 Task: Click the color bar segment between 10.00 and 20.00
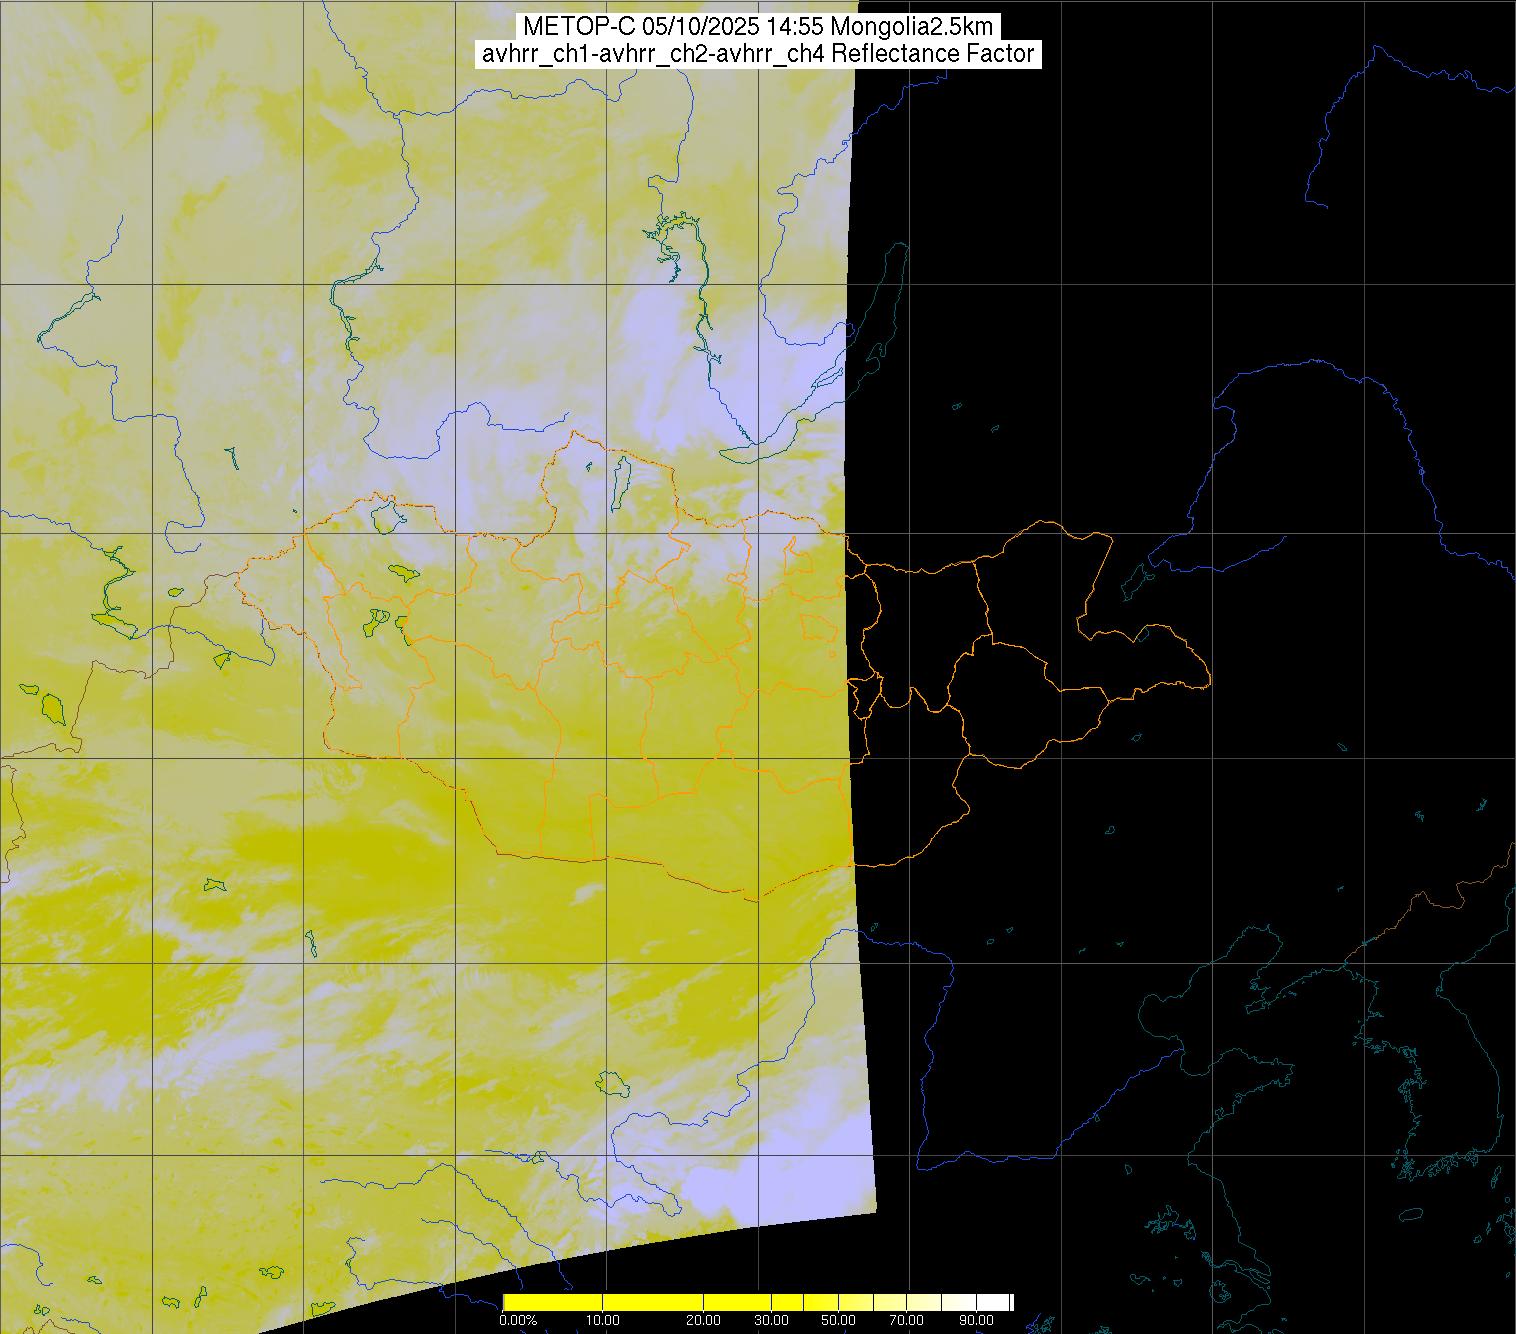(653, 1302)
